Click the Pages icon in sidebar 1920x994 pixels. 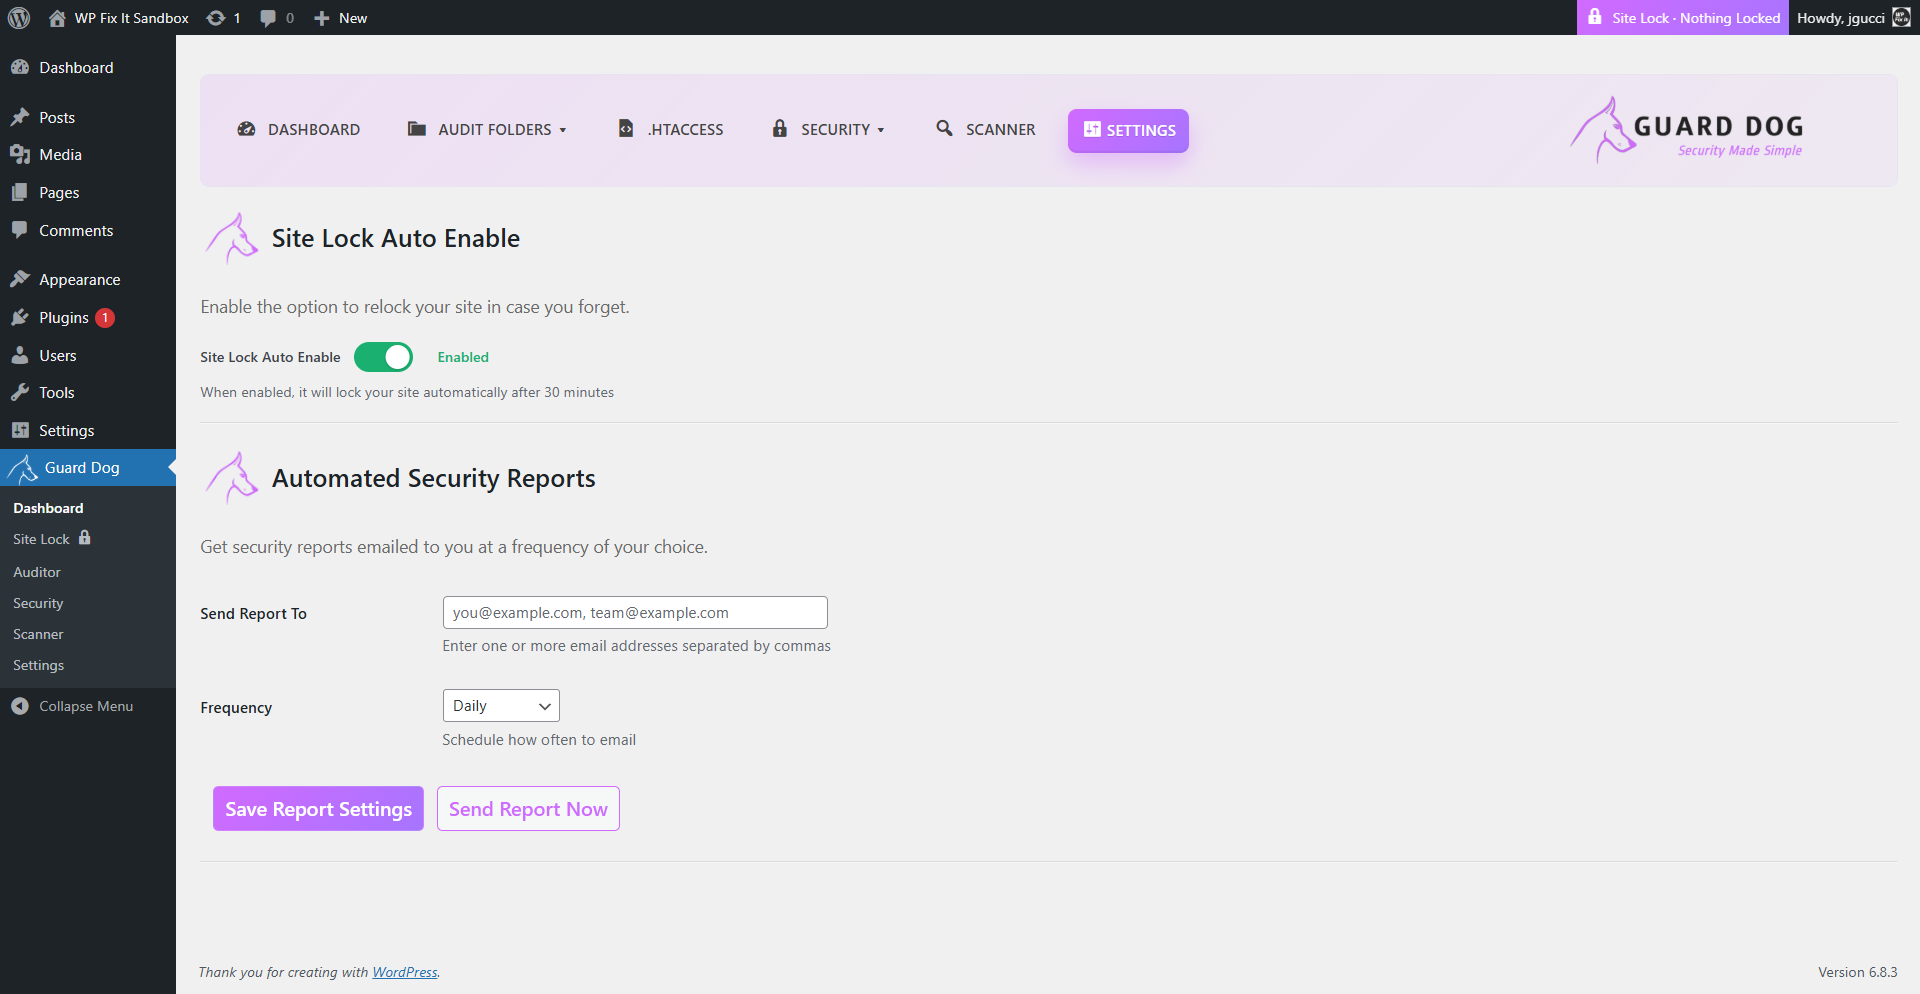[x=20, y=192]
